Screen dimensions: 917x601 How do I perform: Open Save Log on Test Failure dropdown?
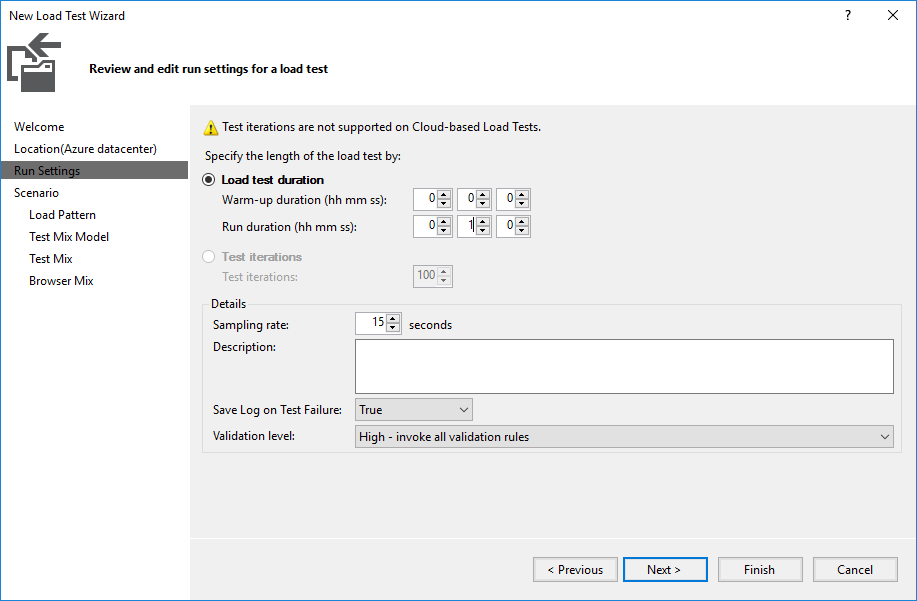pyautogui.click(x=413, y=410)
